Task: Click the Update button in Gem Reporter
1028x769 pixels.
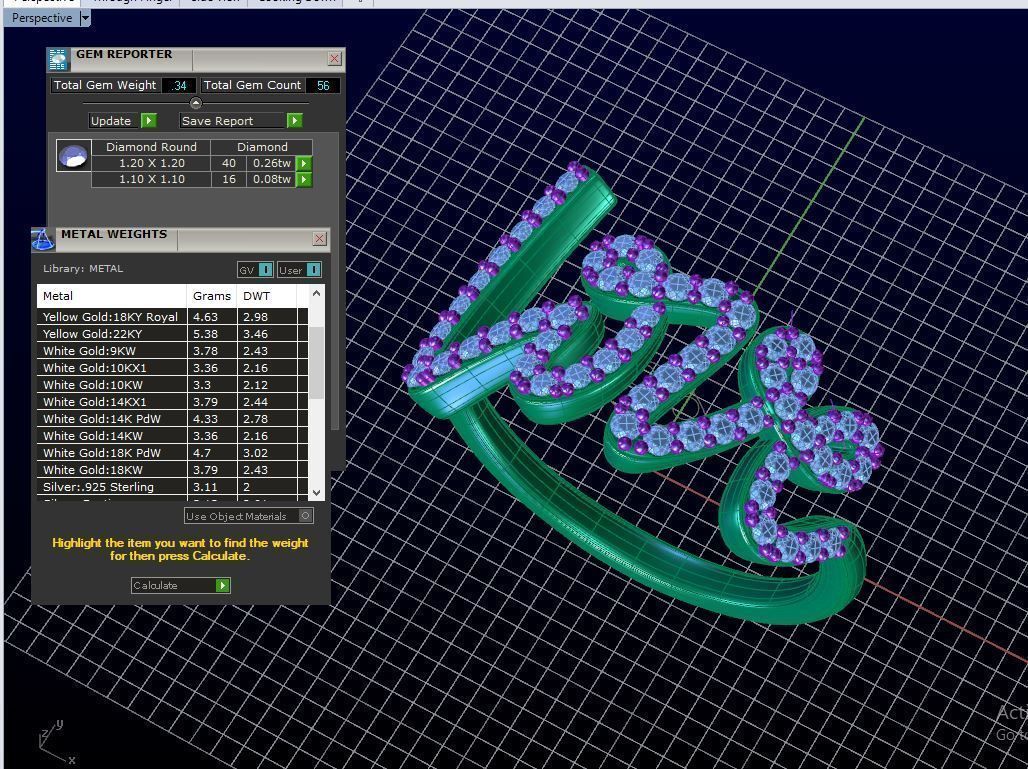Action: [115, 121]
